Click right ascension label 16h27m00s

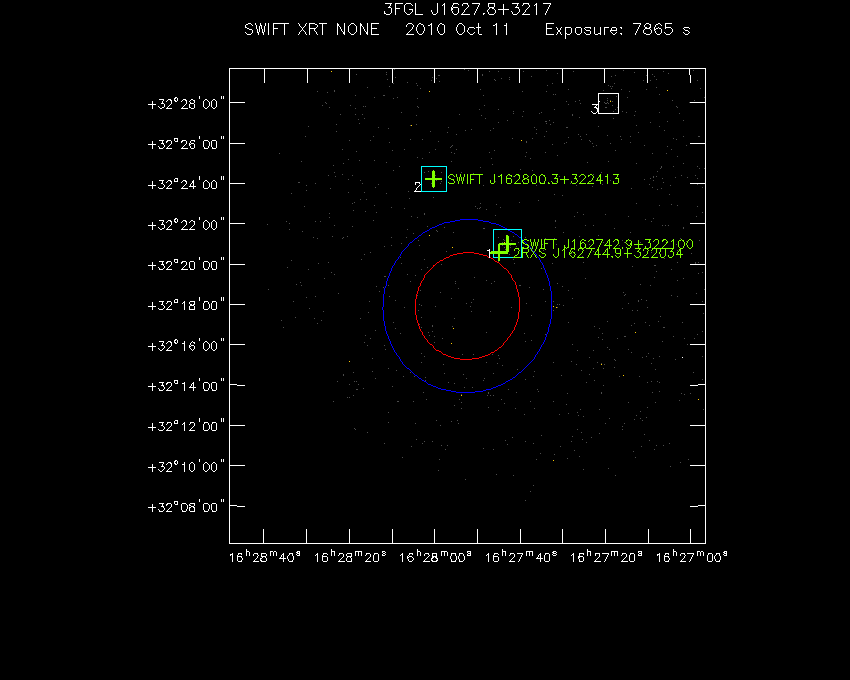point(692,557)
